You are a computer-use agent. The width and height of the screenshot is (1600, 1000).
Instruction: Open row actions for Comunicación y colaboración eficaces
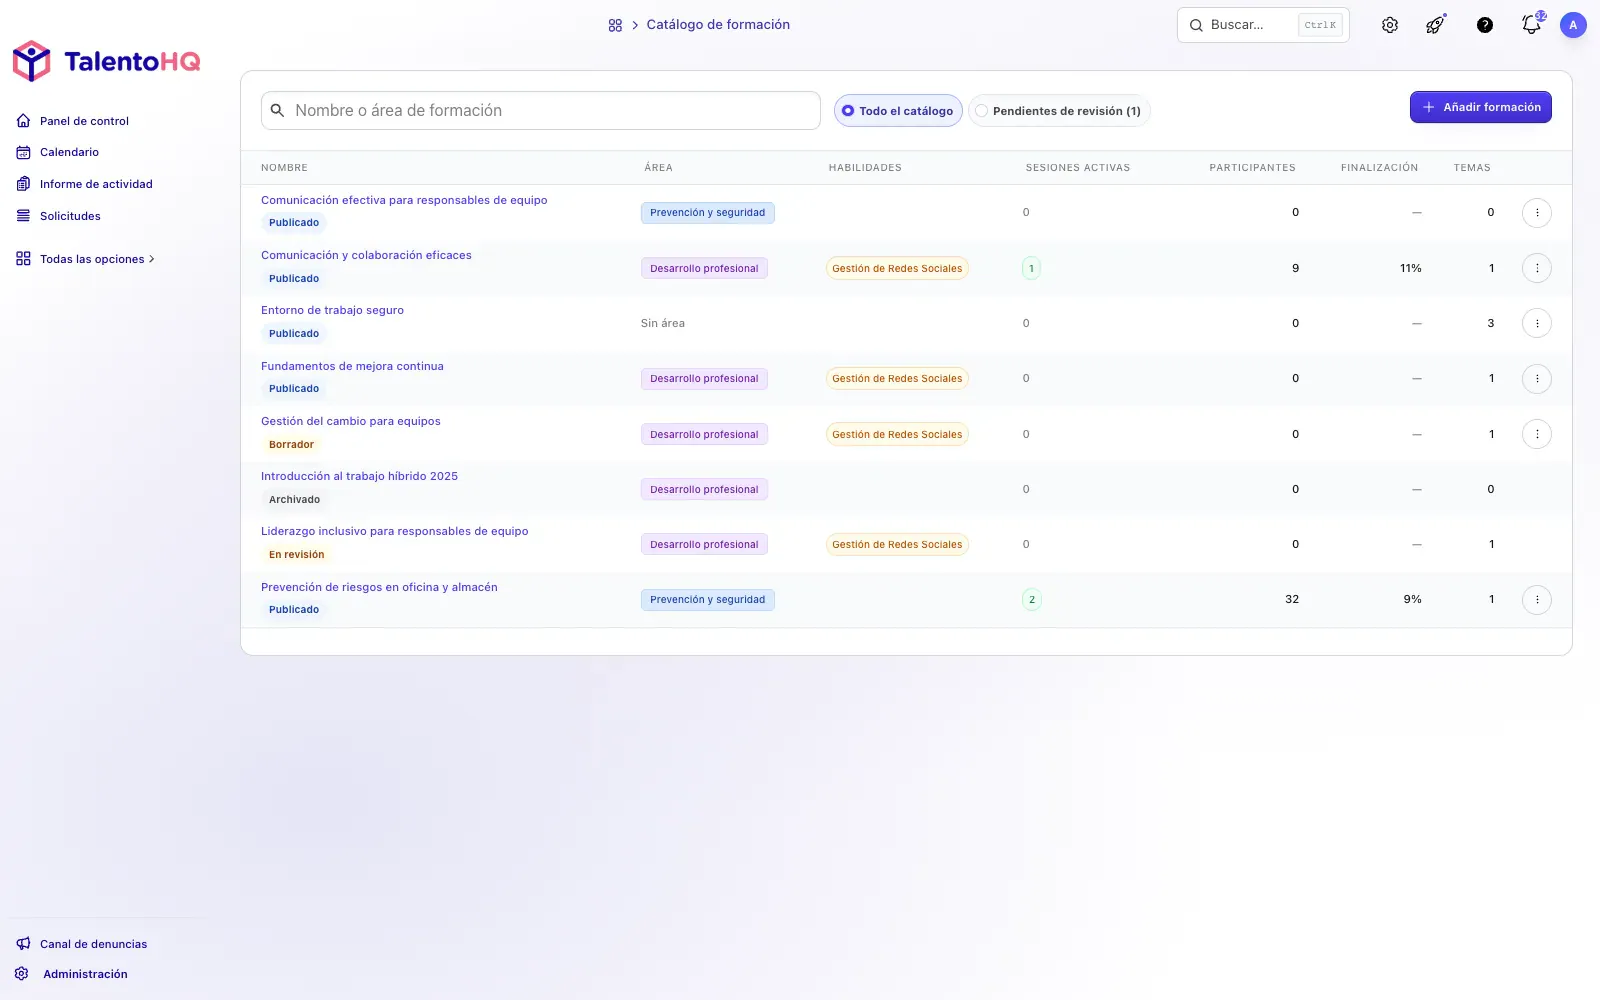[x=1537, y=268]
